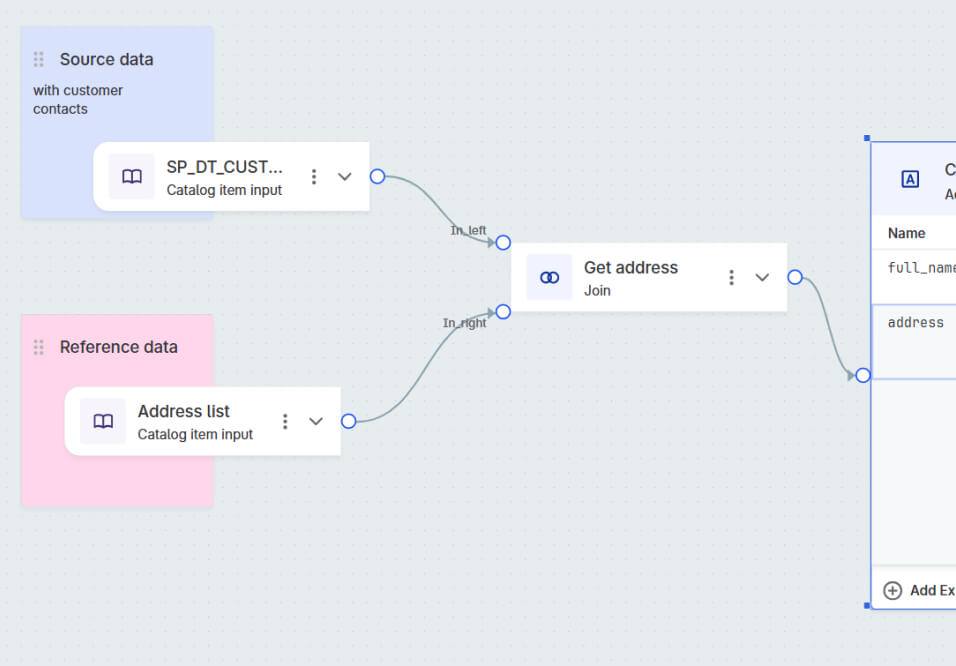Click the Add Expression button
Viewport: 956px width, 666px height.
coord(925,590)
